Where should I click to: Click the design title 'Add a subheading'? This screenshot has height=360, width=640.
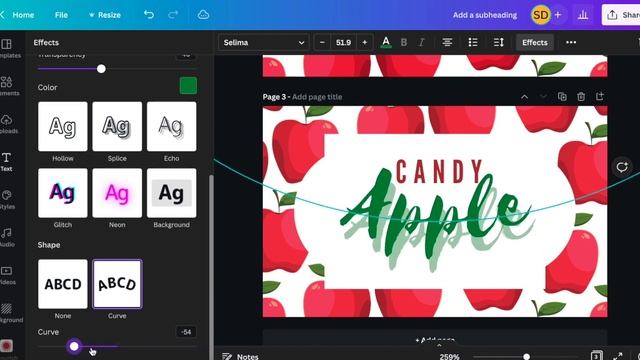pos(485,15)
